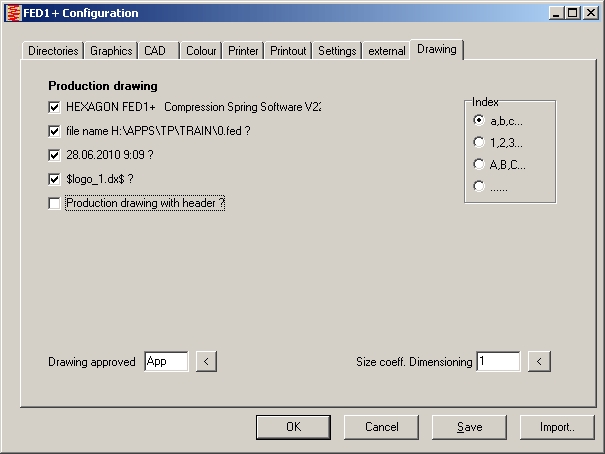The width and height of the screenshot is (605, 454).
Task: Open the Graphics tab
Action: (111, 51)
